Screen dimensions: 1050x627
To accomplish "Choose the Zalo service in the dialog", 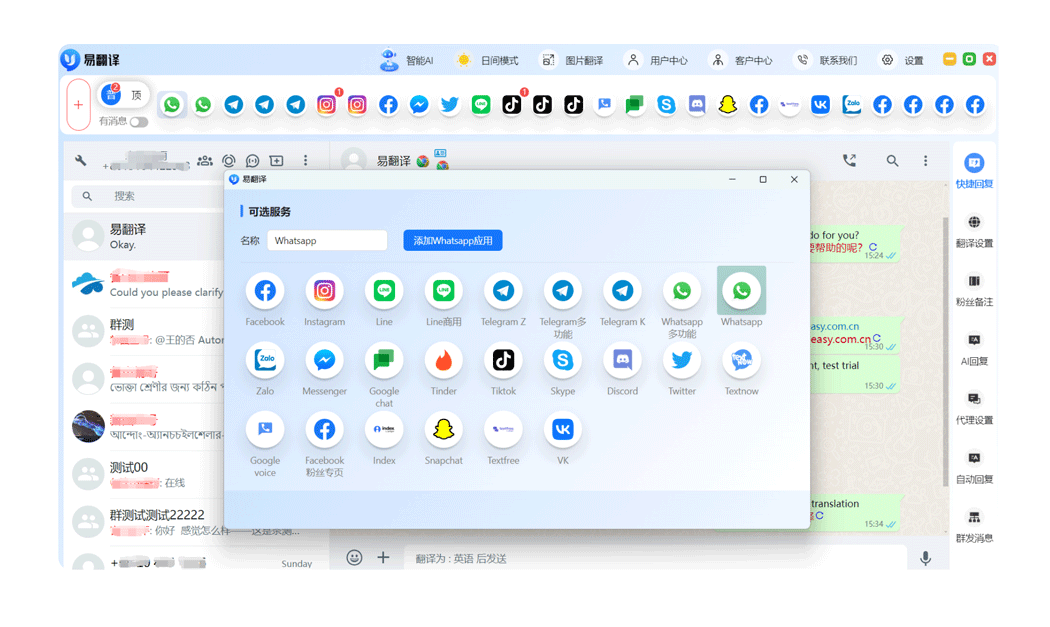I will 265,360.
